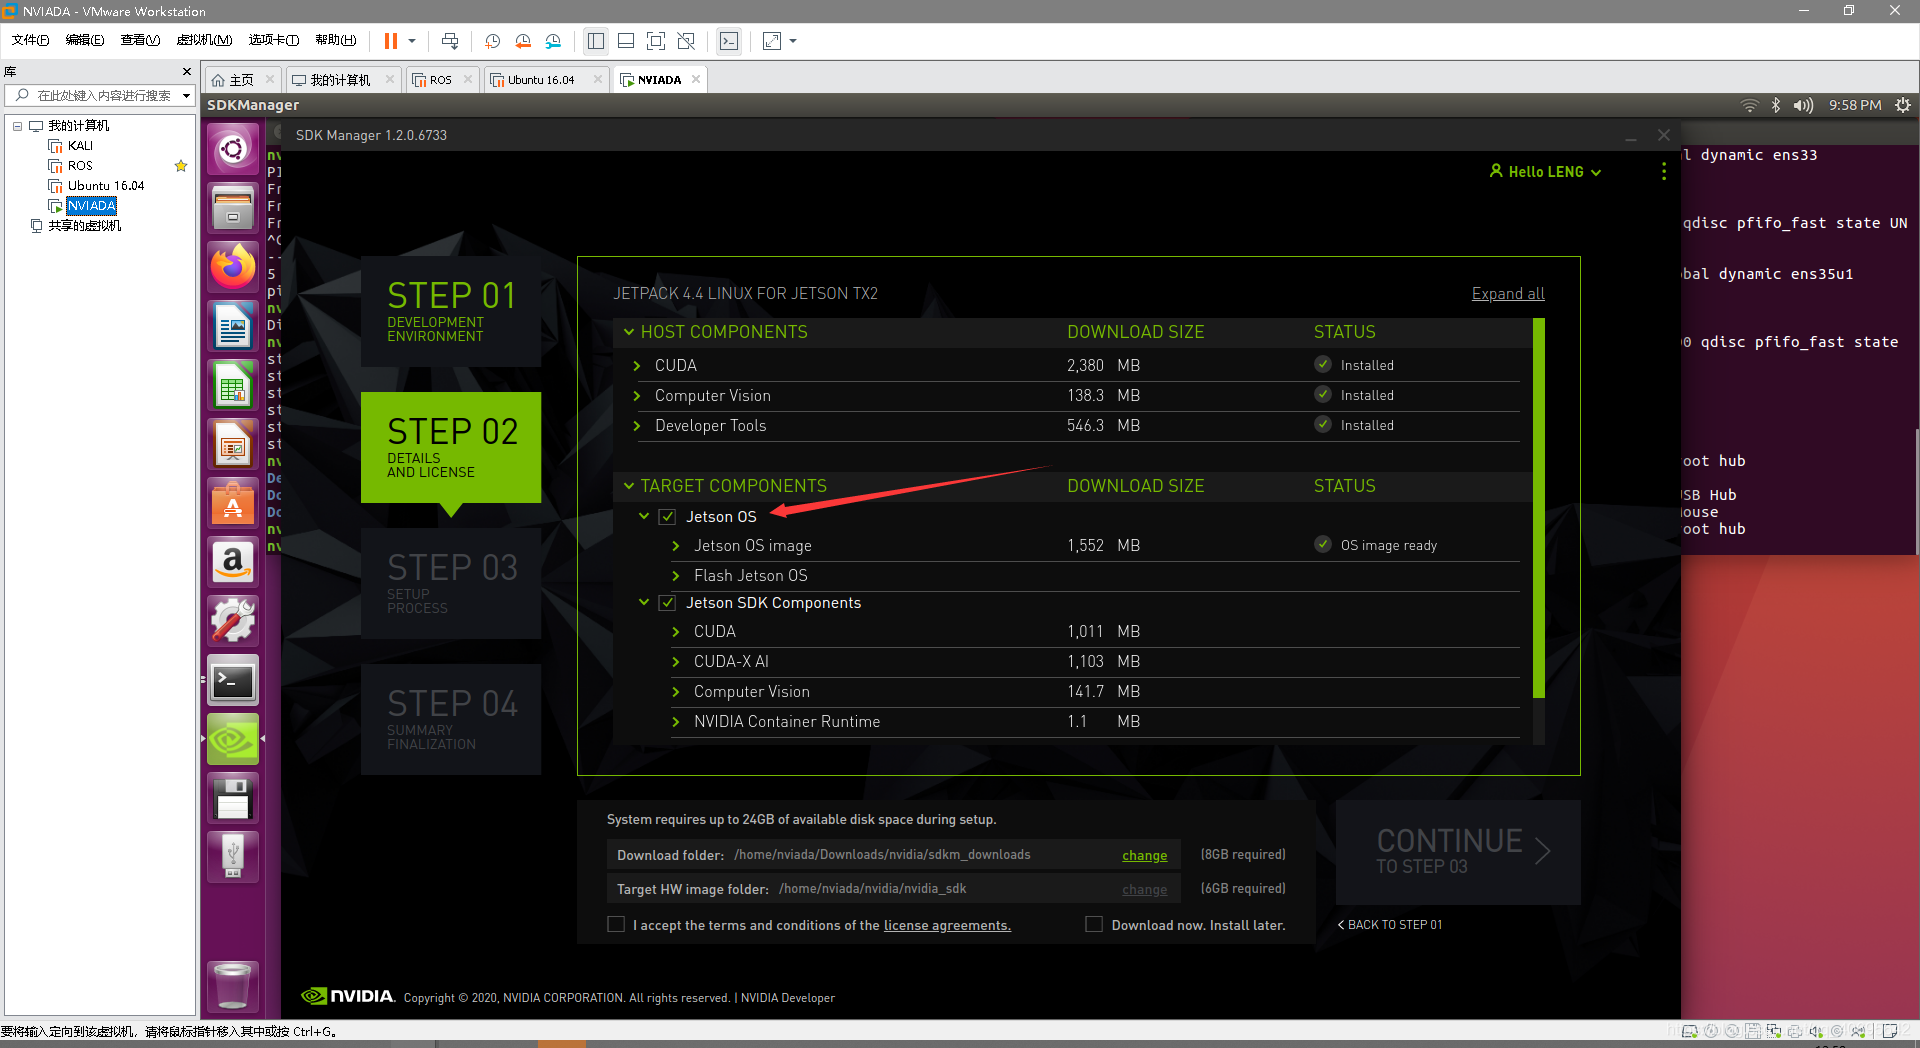Screen dimensions: 1920x1048
Task: Select KALI in the VMware library tree
Action: 80,146
